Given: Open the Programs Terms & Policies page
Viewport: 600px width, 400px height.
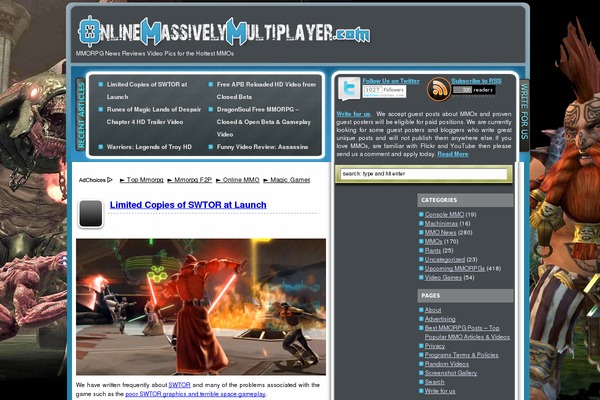Looking at the screenshot, I should (x=461, y=355).
